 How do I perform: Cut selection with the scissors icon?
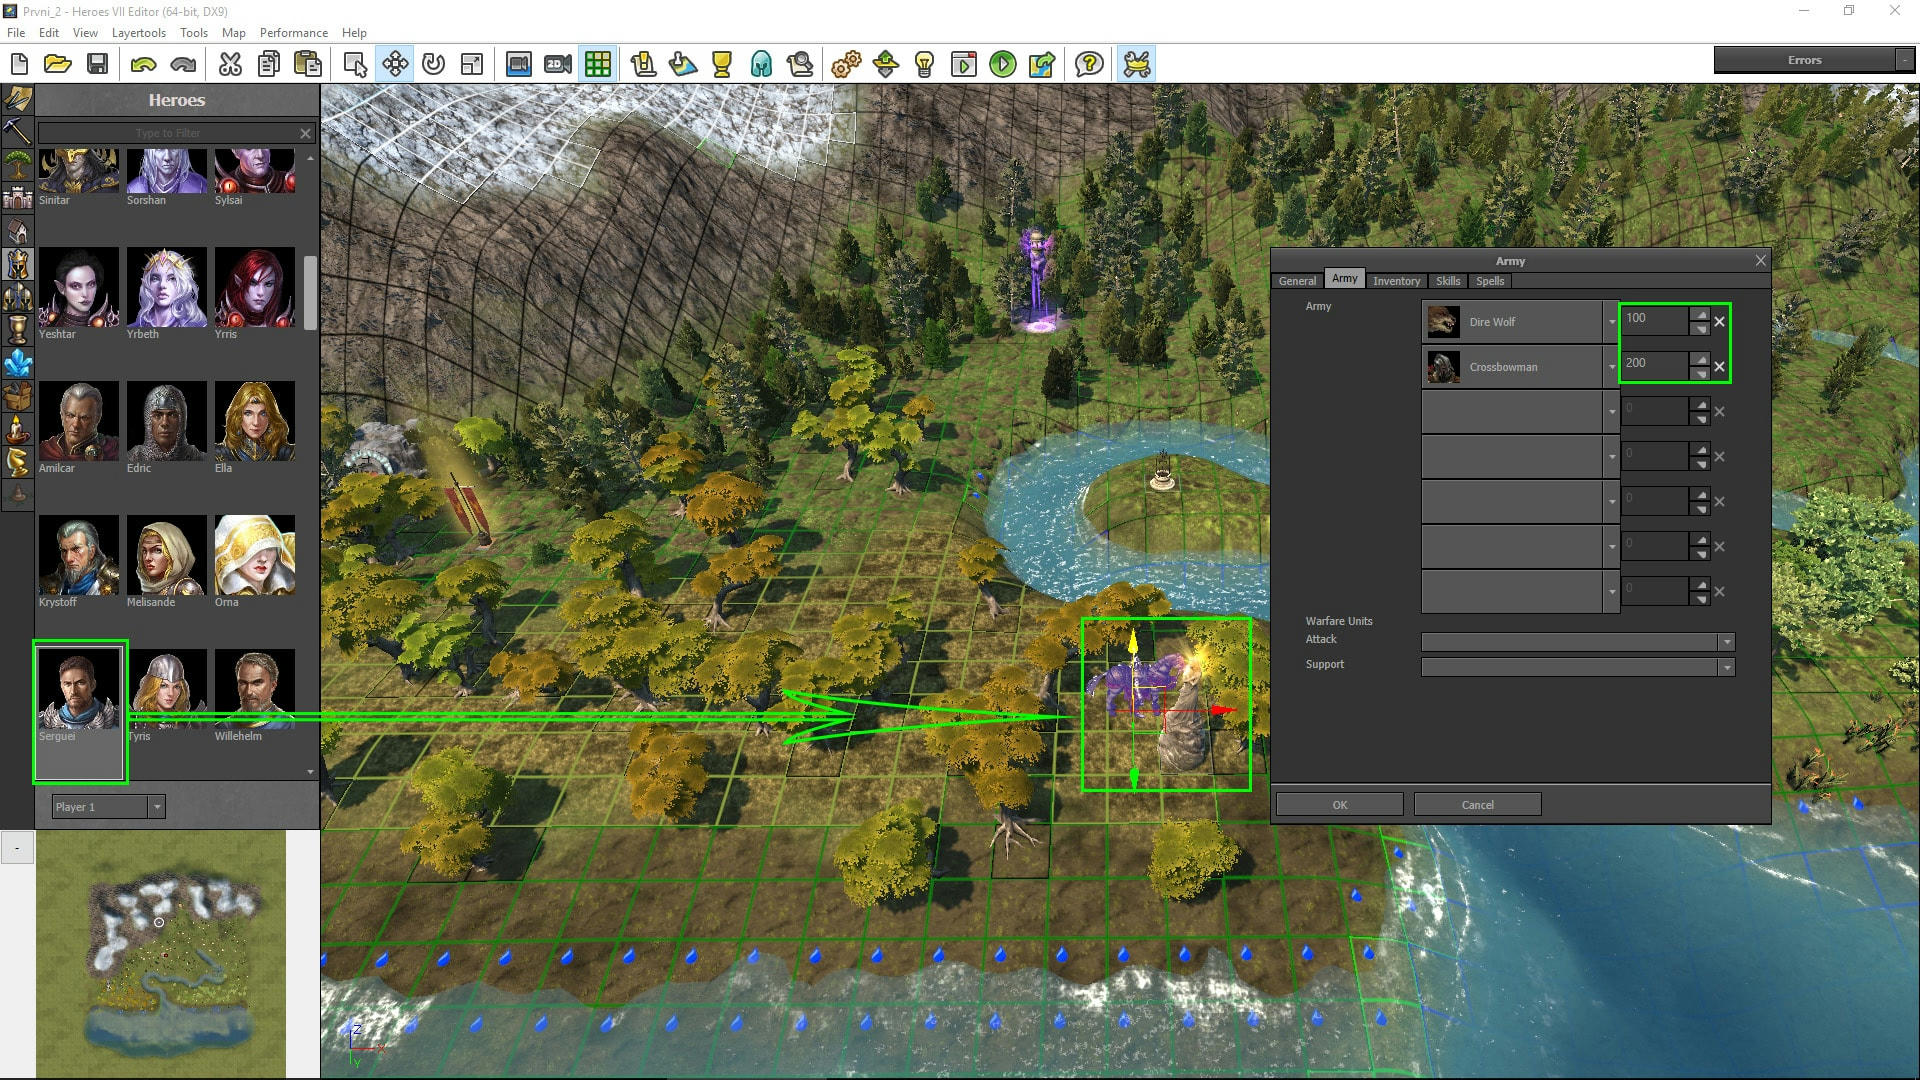230,64
